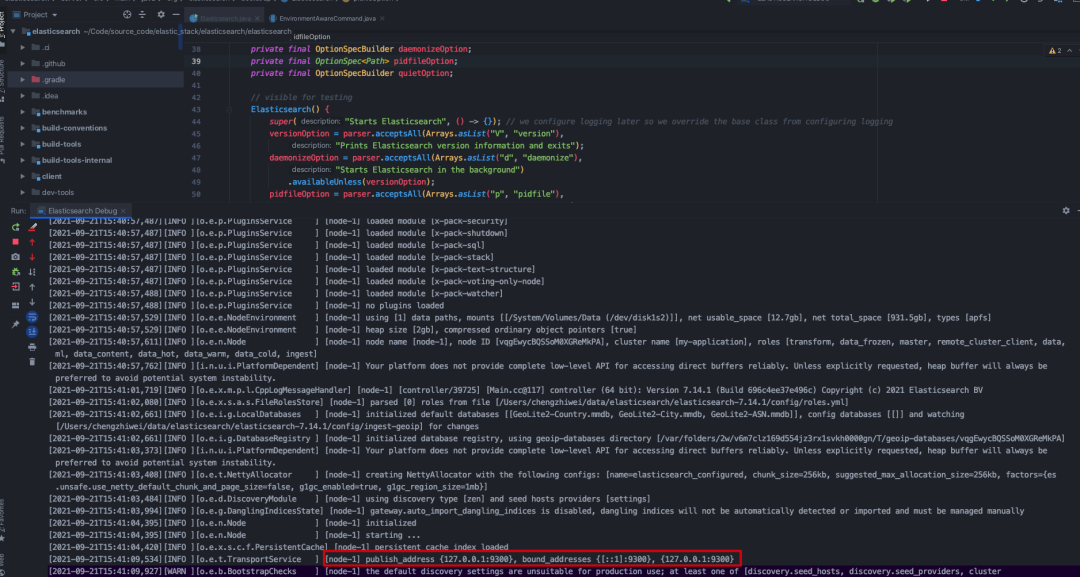Viewport: 1080px width, 577px height.
Task: Fold the Elasticsearch() constructor at line 43
Action: (x=229, y=109)
